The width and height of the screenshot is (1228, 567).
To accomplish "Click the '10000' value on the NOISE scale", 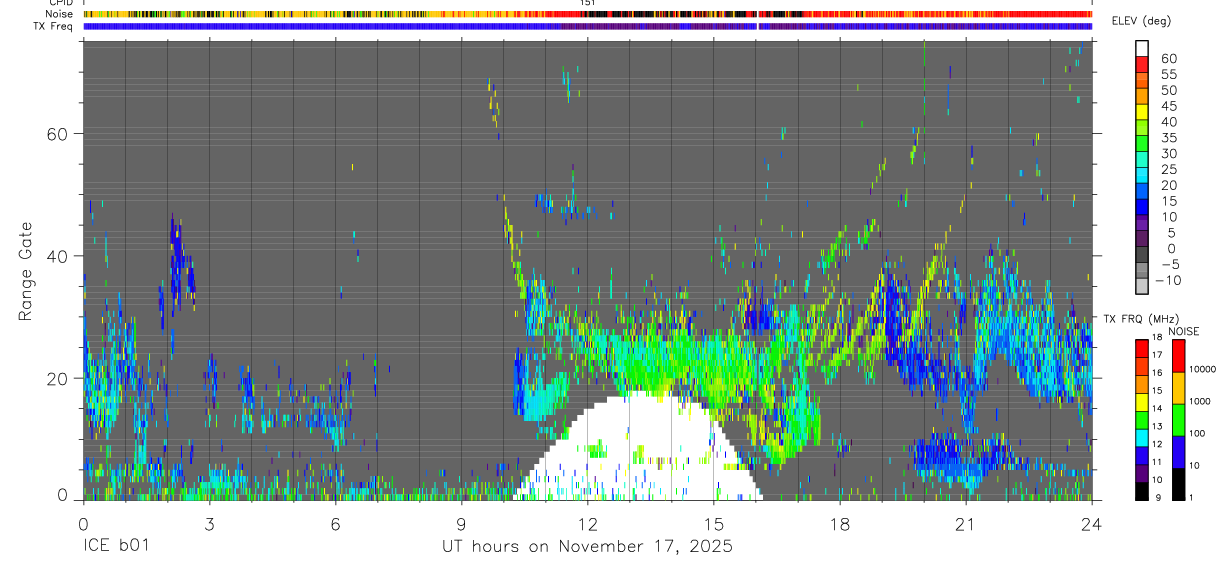I will pos(1203,370).
